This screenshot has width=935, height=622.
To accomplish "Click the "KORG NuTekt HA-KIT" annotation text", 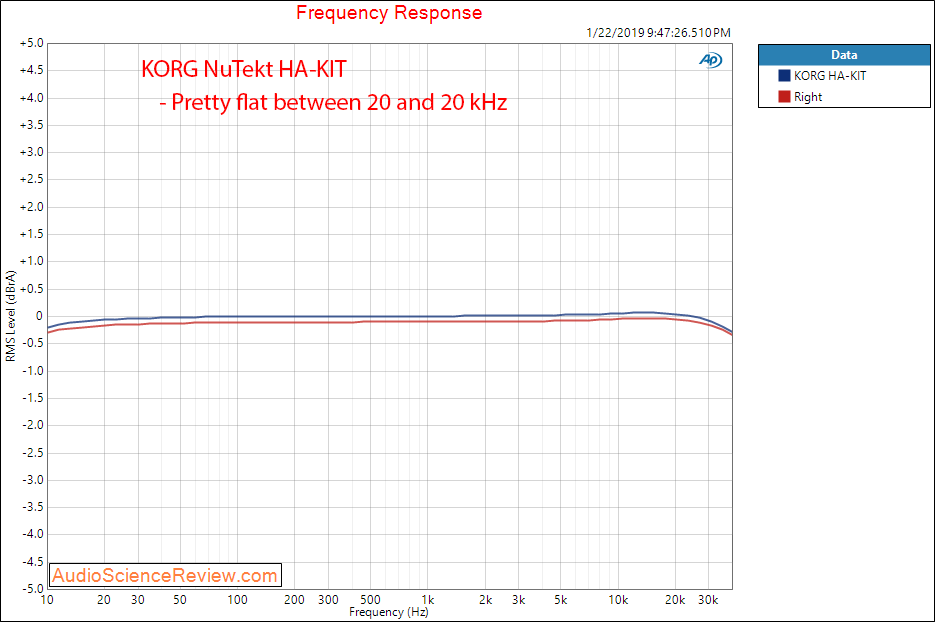I will [x=243, y=69].
